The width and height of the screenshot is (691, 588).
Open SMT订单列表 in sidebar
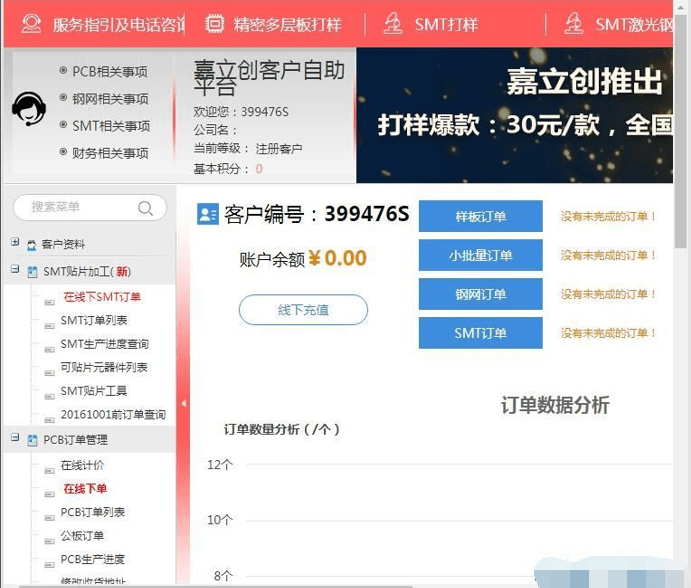click(94, 320)
